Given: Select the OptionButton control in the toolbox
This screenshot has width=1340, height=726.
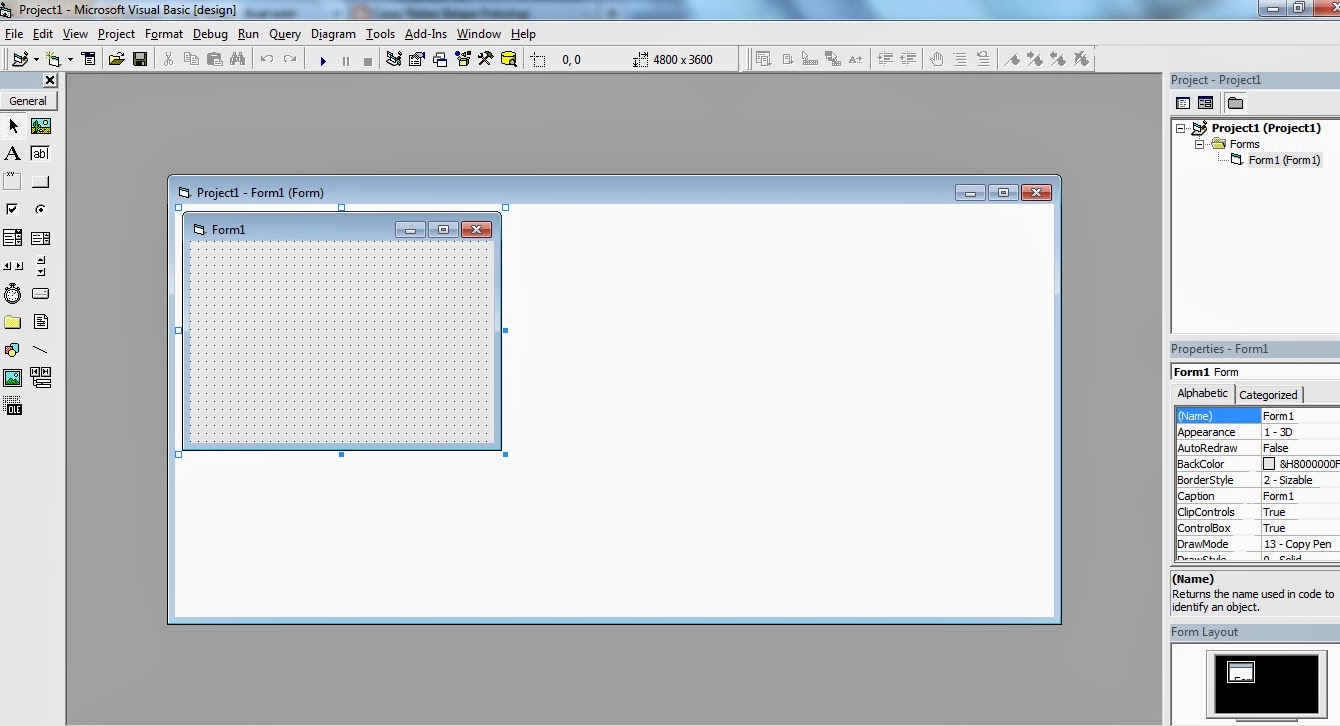Looking at the screenshot, I should (41, 210).
